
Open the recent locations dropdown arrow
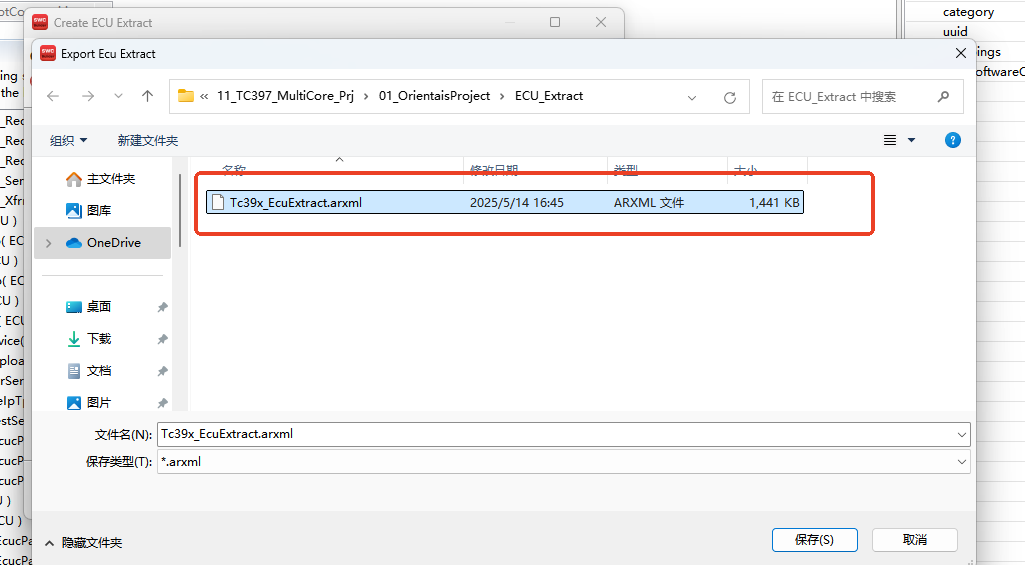[x=118, y=96]
